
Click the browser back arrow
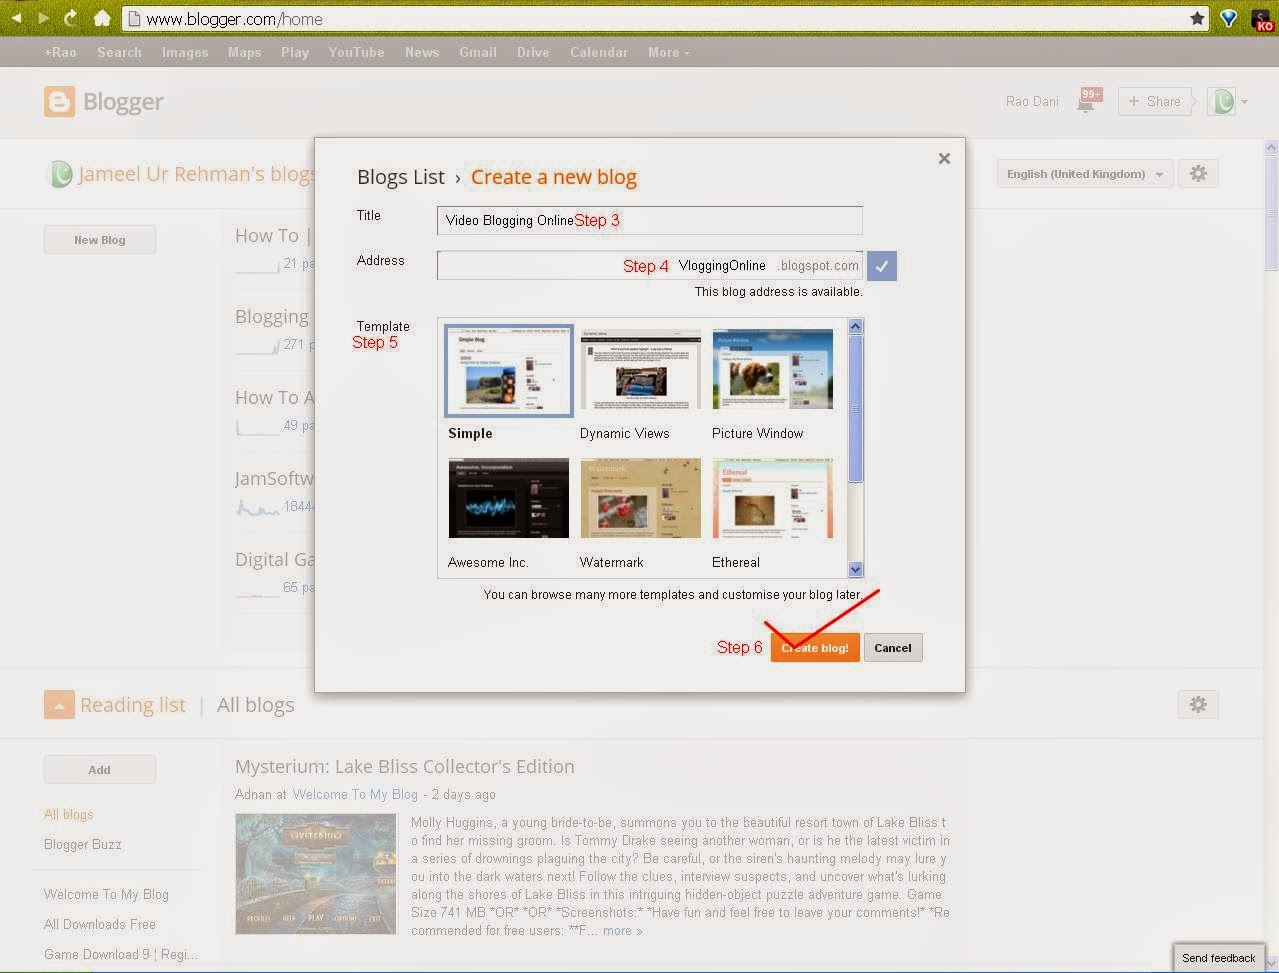click(x=16, y=18)
